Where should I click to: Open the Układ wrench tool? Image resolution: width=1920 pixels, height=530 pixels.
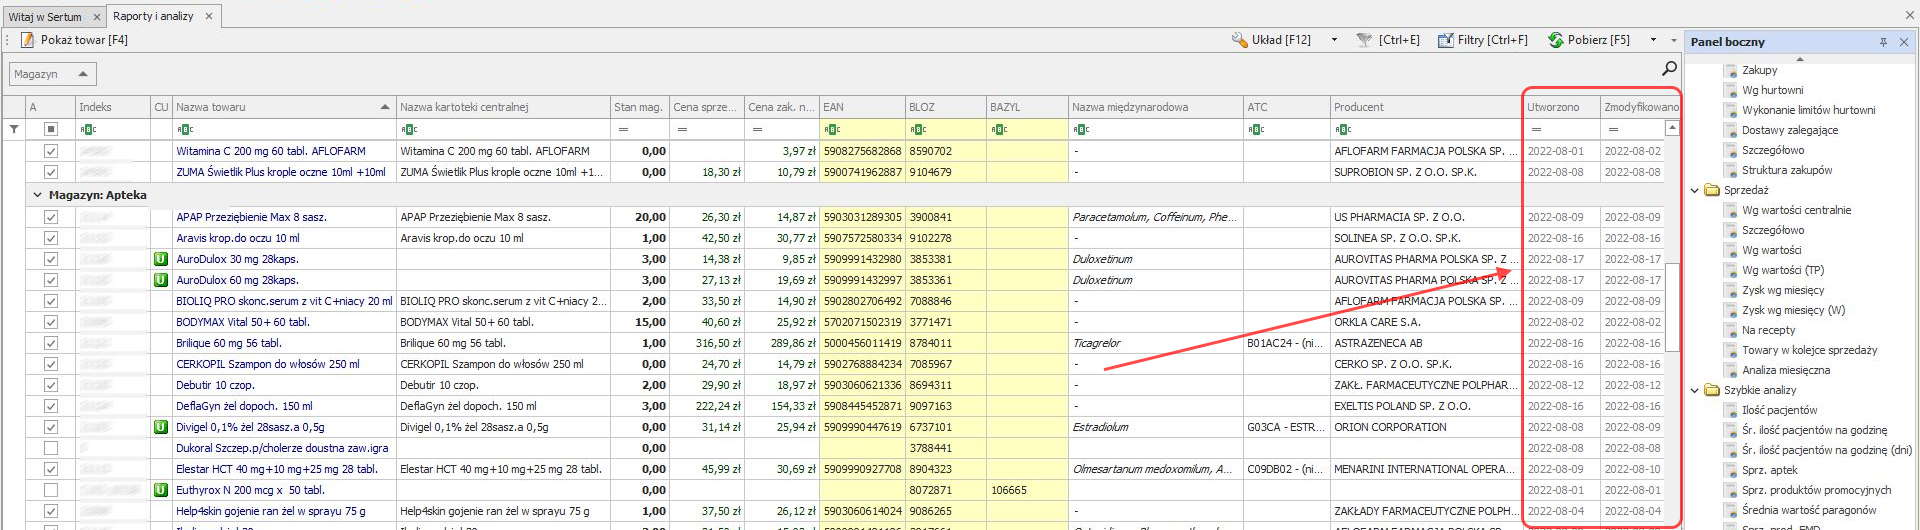click(x=1239, y=40)
